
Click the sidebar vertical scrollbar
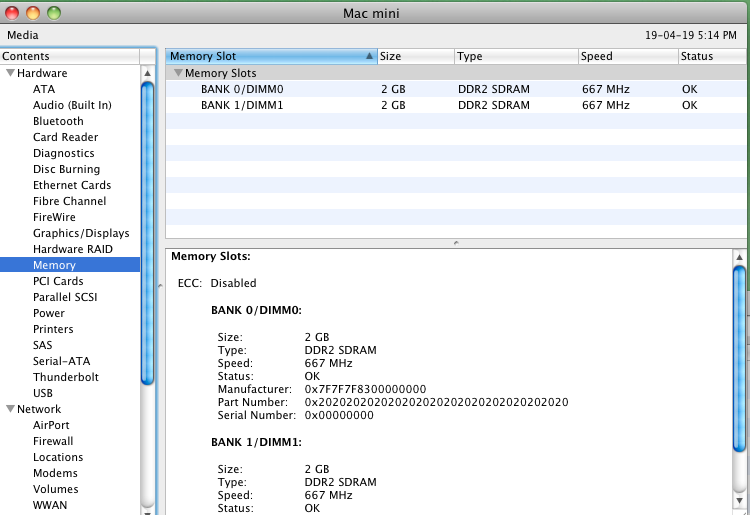[x=147, y=230]
